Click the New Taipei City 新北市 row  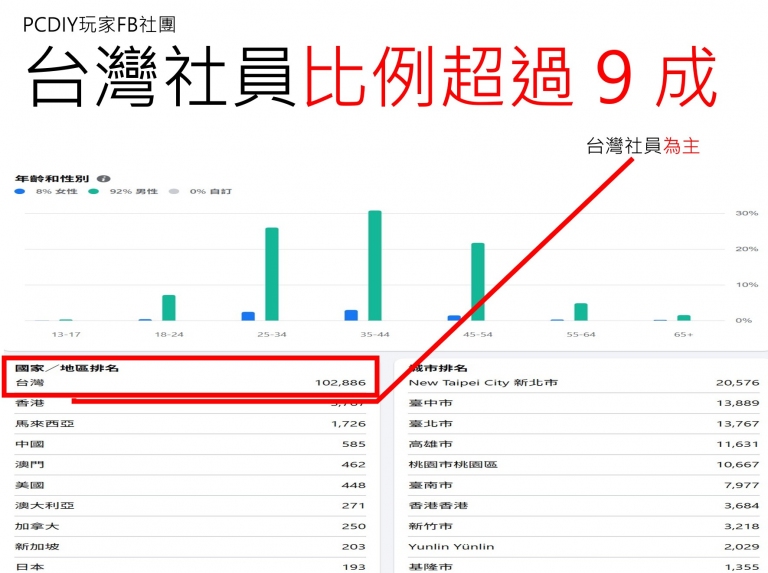583,383
